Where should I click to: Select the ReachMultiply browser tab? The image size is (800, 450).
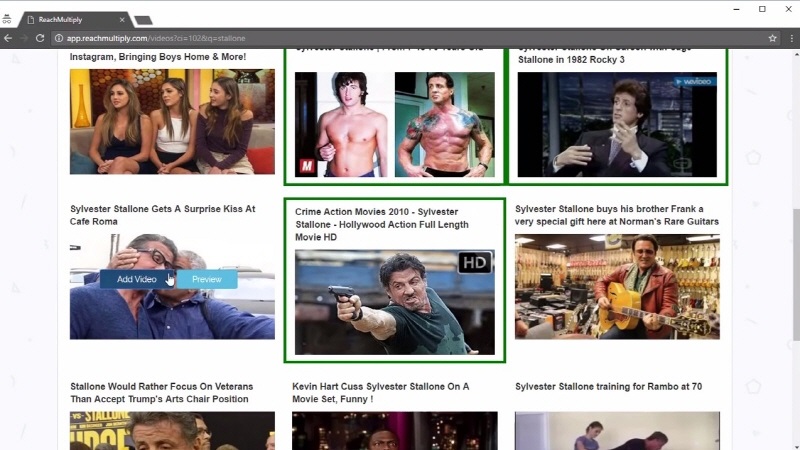tap(74, 20)
